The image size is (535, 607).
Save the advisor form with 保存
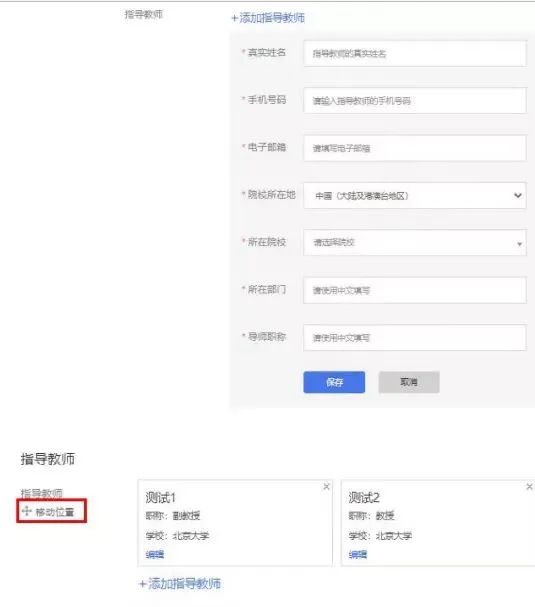pyautogui.click(x=334, y=382)
